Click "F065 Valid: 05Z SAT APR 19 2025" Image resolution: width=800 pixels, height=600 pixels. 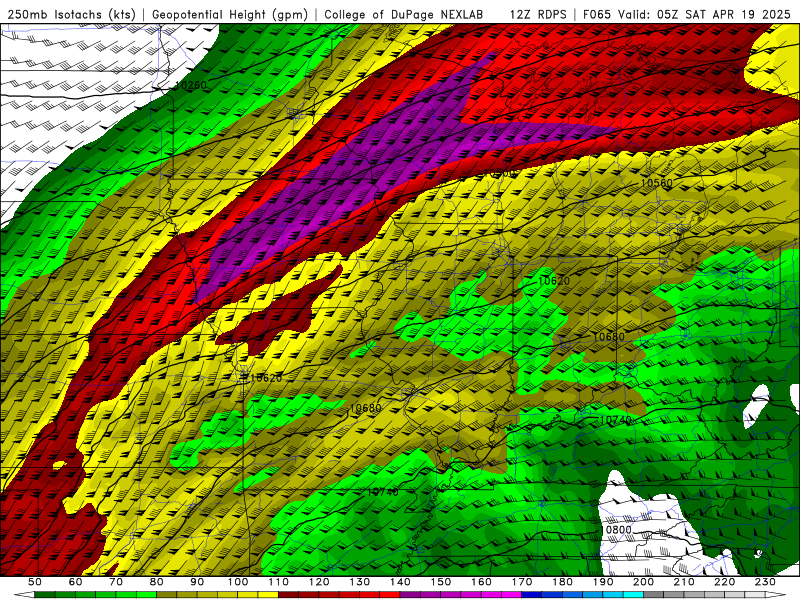coord(686,15)
